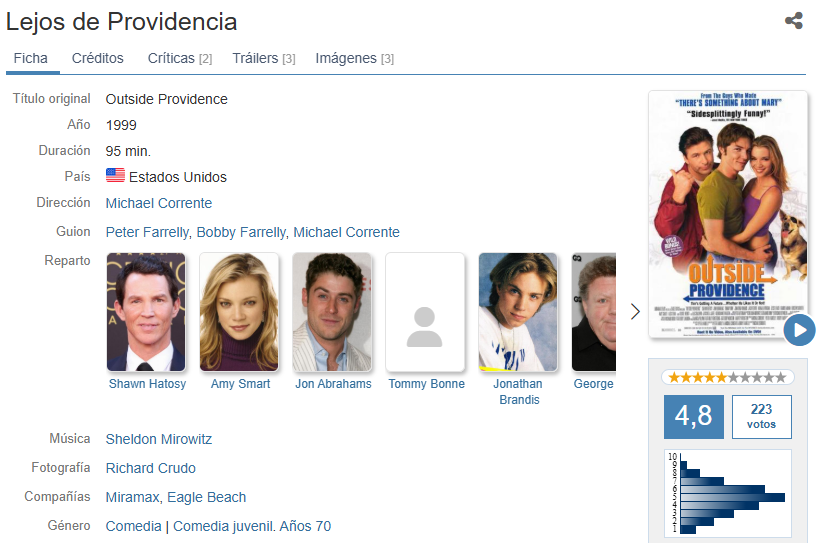Open Peter Farrelly writer link
Image resolution: width=820 pixels, height=543 pixels.
coord(149,232)
